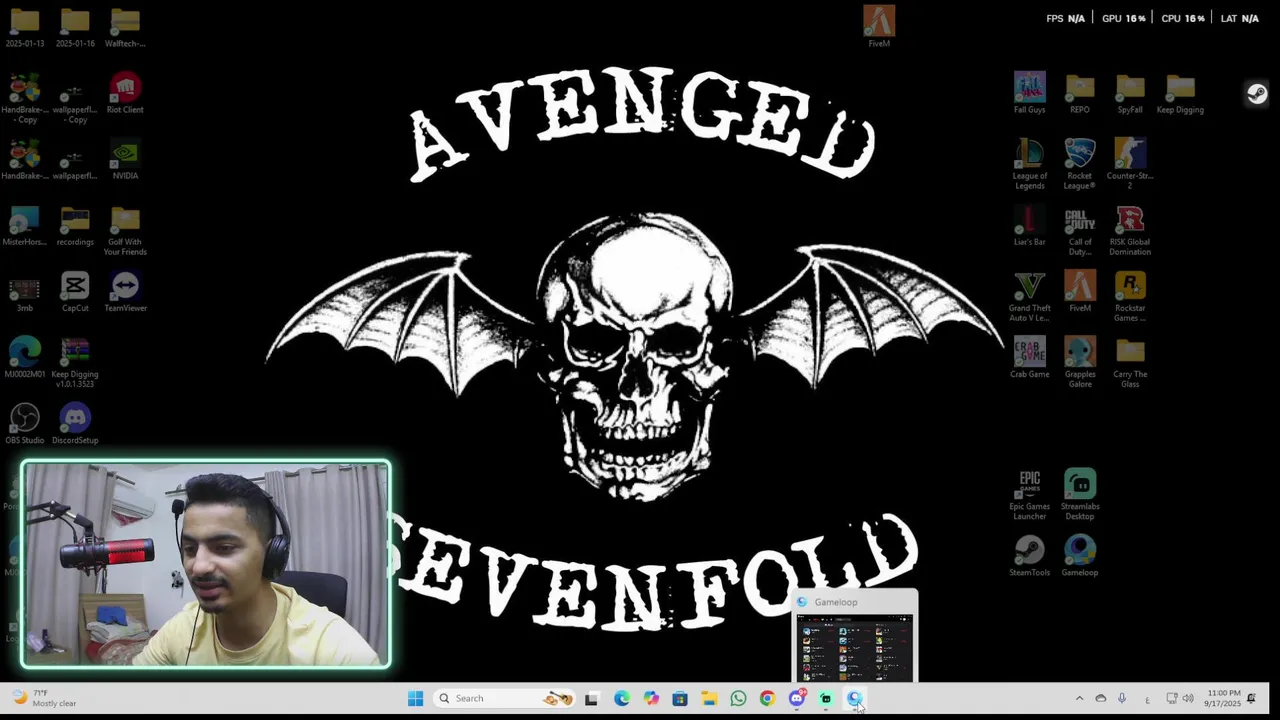Select the Counter-Strike 2 desktop icon
The image size is (1280, 720).
[x=1130, y=164]
